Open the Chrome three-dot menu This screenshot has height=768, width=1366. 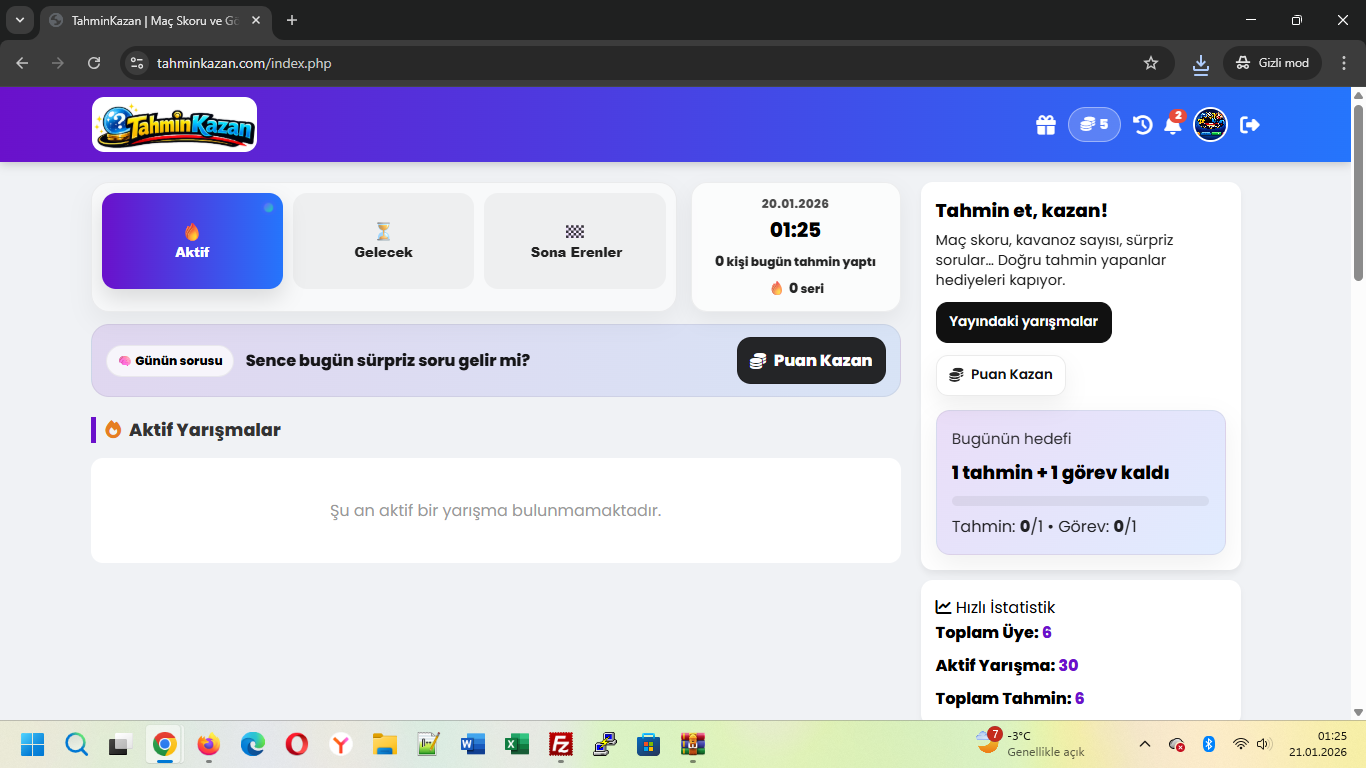pyautogui.click(x=1343, y=63)
